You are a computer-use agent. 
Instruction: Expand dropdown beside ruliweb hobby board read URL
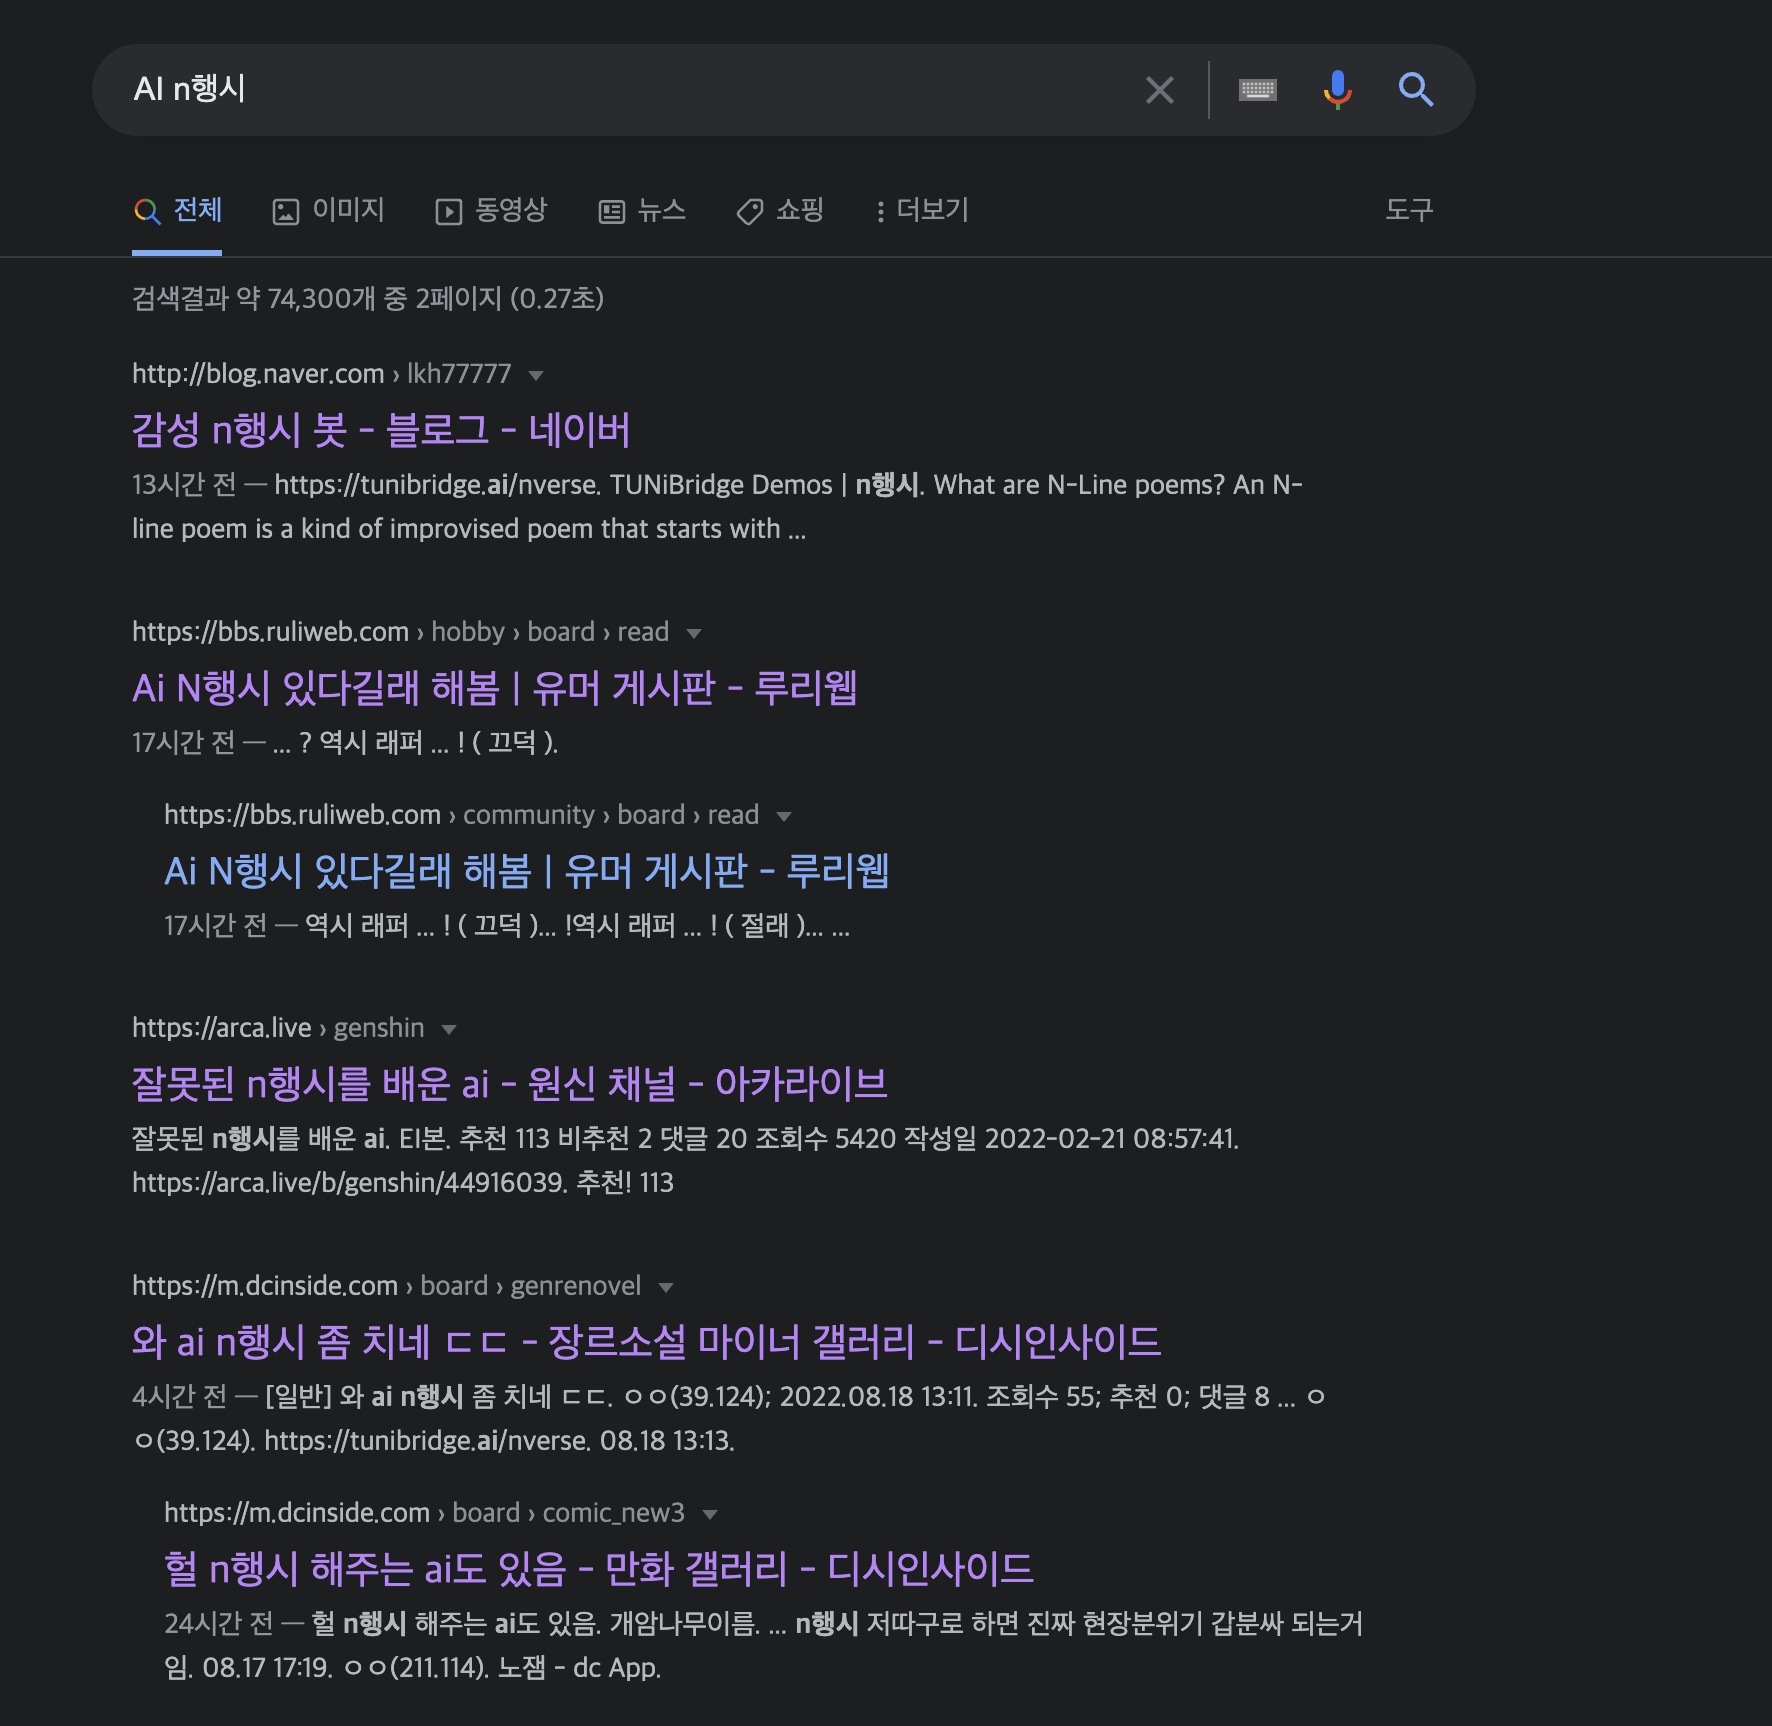click(694, 633)
